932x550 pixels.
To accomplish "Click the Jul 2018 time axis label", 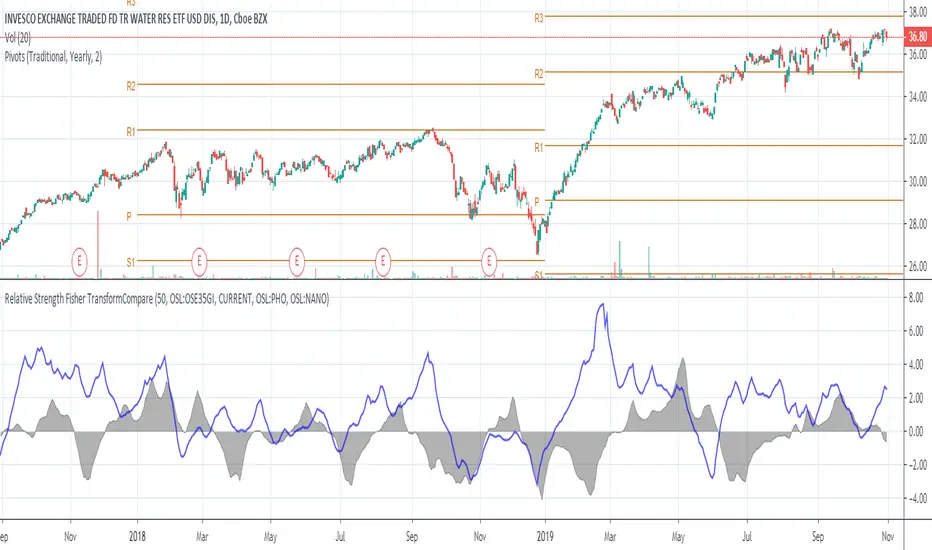I will [340, 536].
